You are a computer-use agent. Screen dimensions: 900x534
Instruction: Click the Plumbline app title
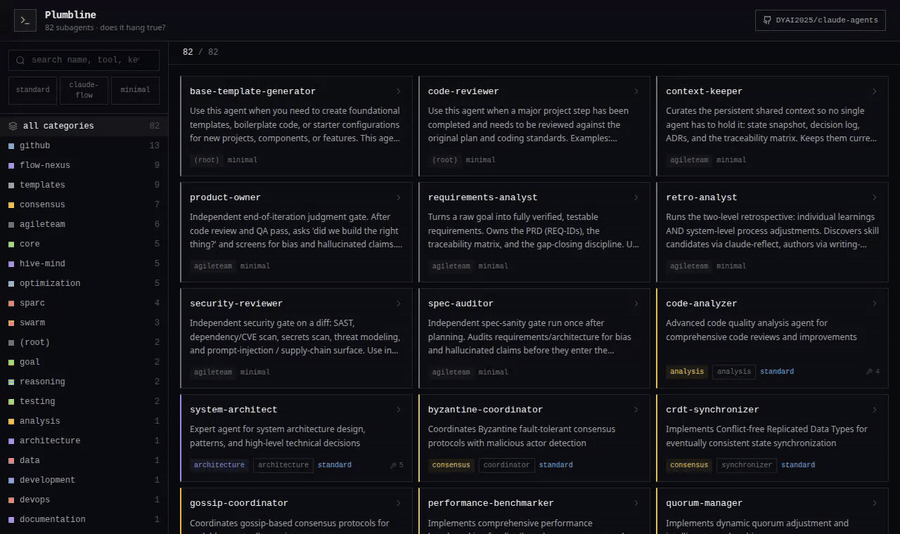71,15
